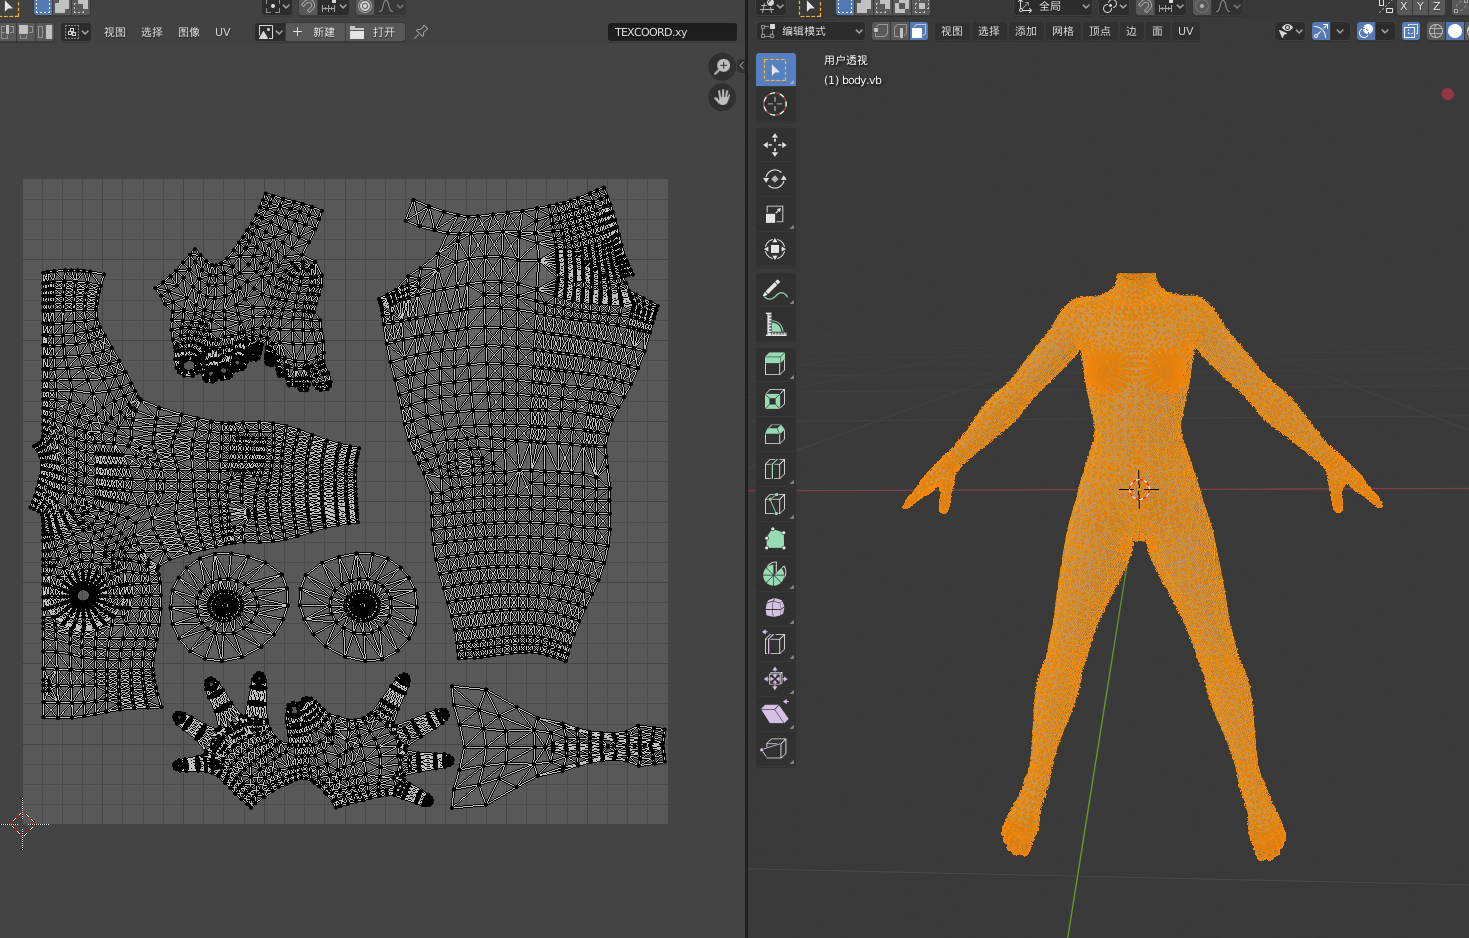Select the Annotate pencil tool
1469x938 pixels.
point(775,290)
